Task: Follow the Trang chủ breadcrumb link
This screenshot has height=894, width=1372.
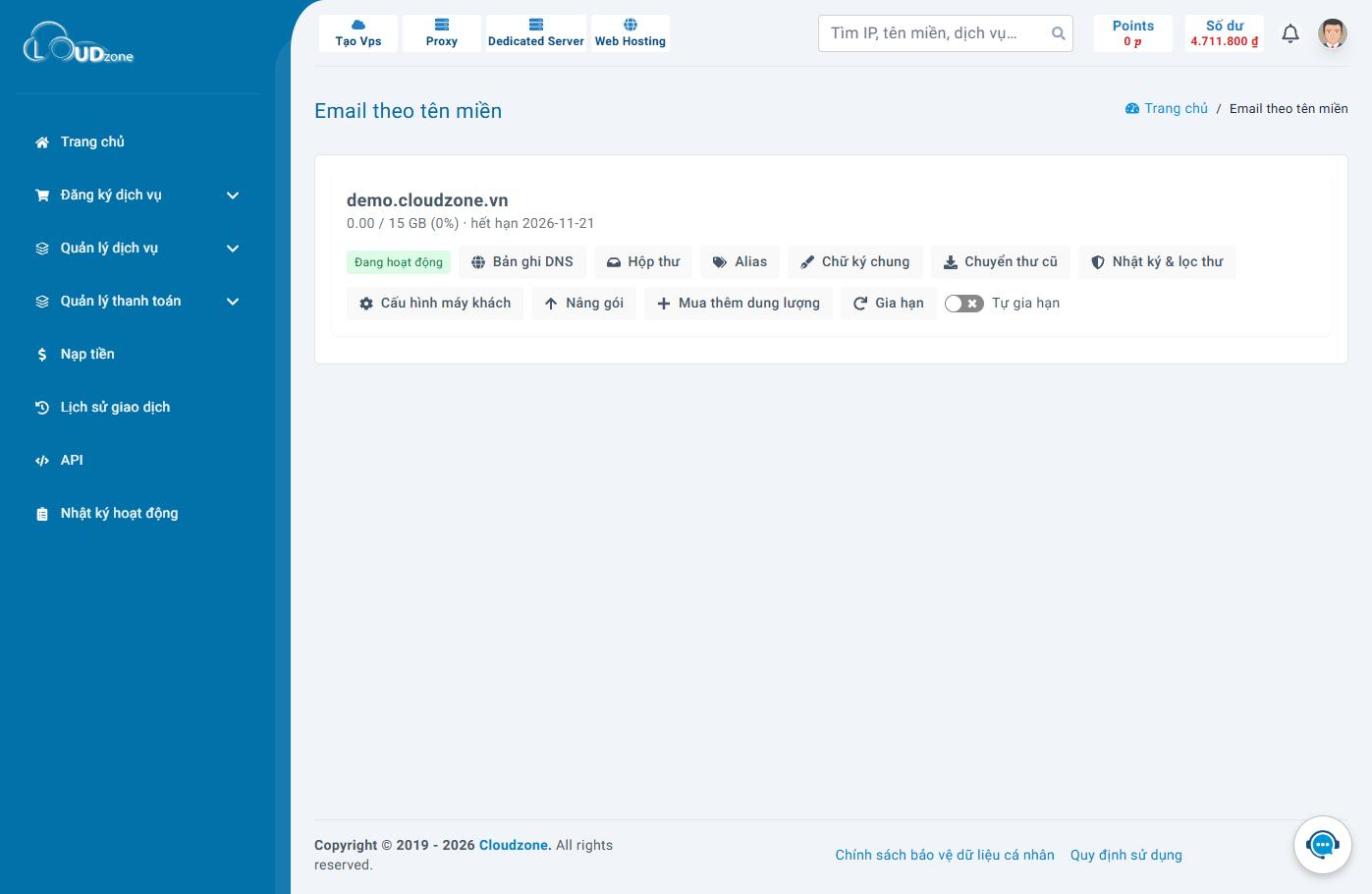Action: click(x=1167, y=108)
